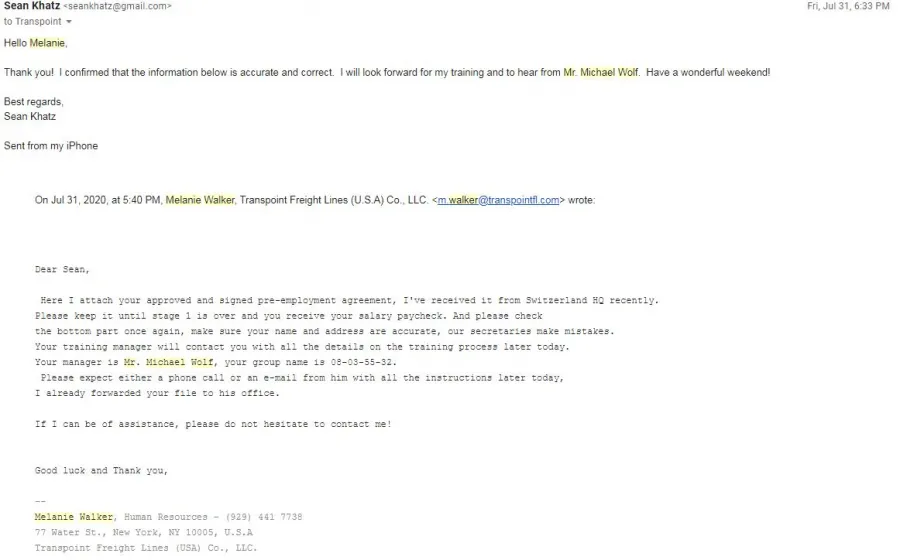This screenshot has width=900, height=560.
Task: Click 'to Transpoint' recipient text
Action: click(32, 22)
